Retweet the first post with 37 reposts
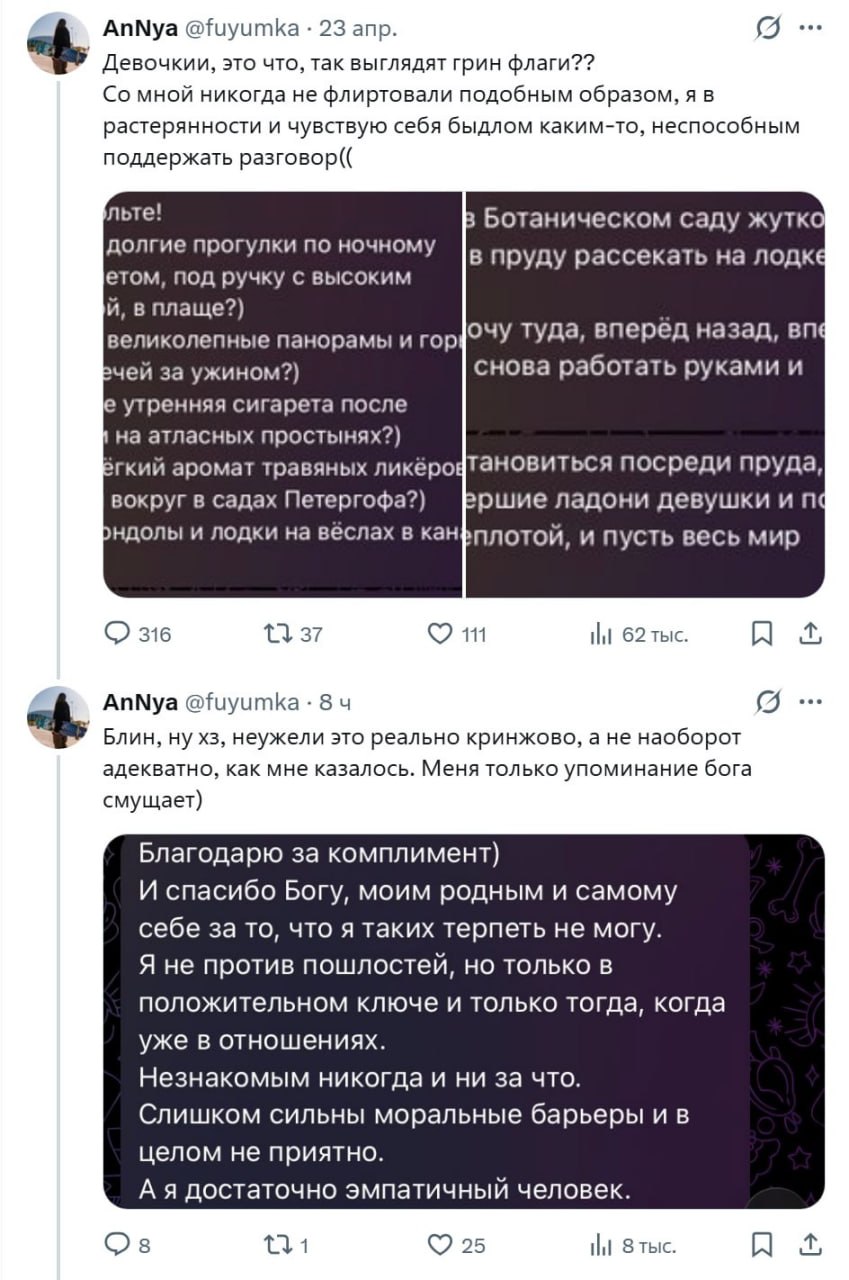 click(275, 634)
